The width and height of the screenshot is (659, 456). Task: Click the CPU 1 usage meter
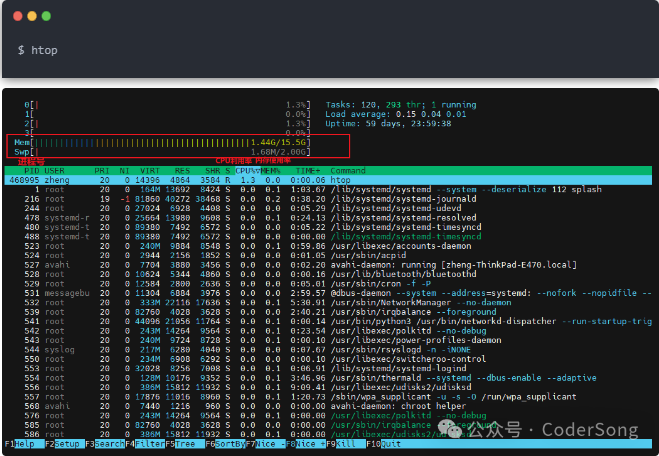[x=167, y=114]
